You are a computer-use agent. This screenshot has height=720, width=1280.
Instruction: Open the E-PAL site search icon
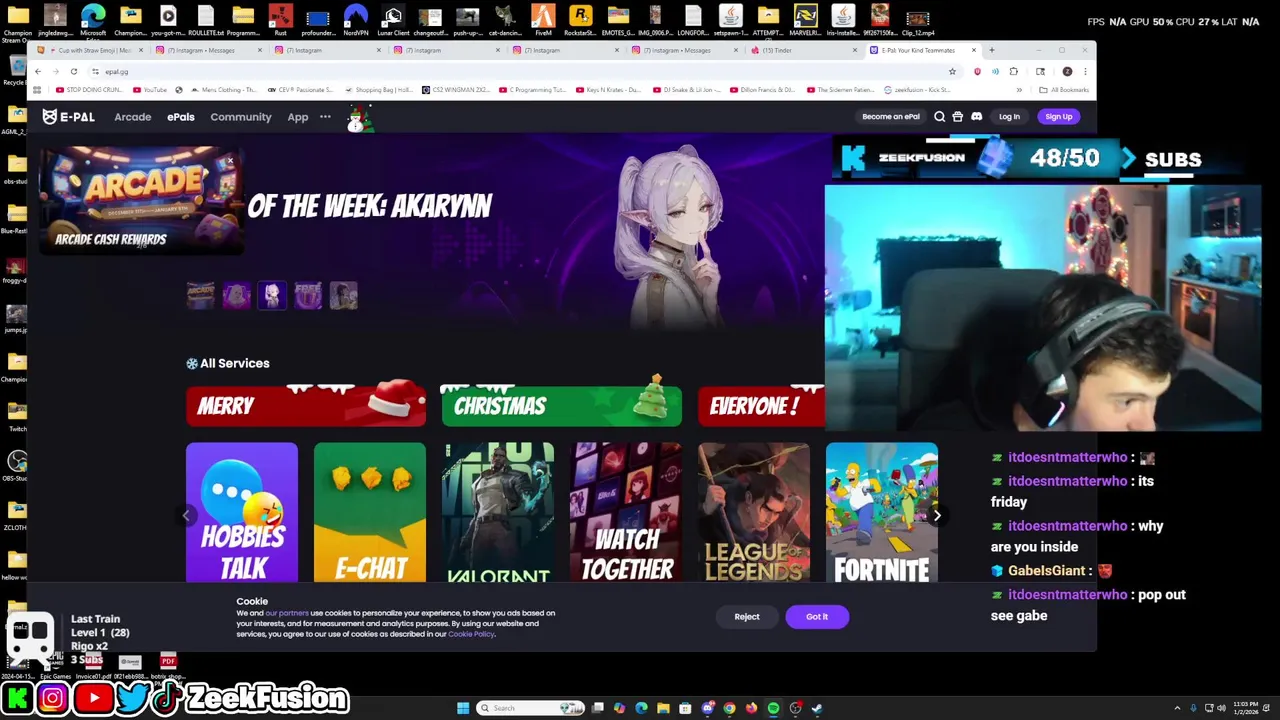click(939, 117)
